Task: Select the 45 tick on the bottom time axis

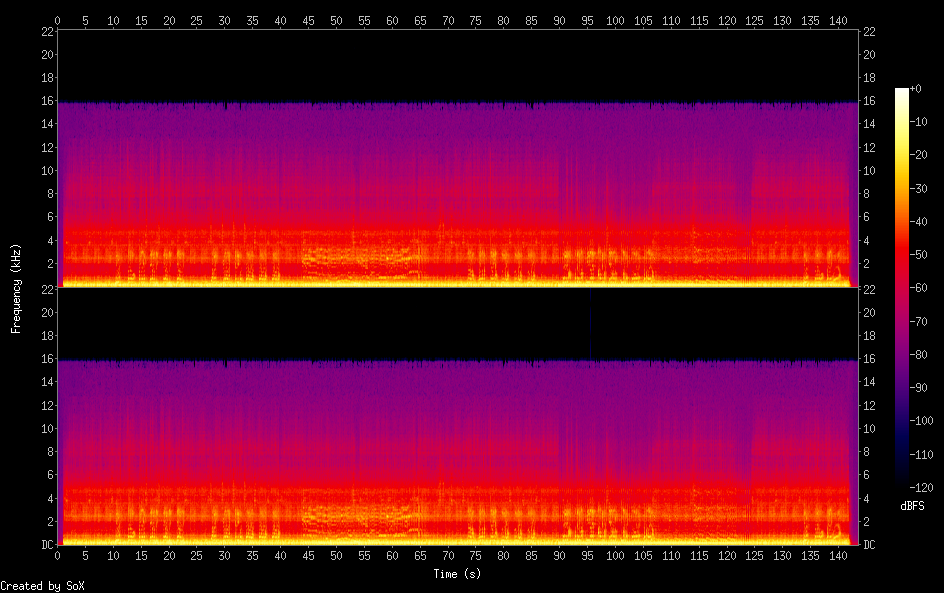Action: [308, 555]
